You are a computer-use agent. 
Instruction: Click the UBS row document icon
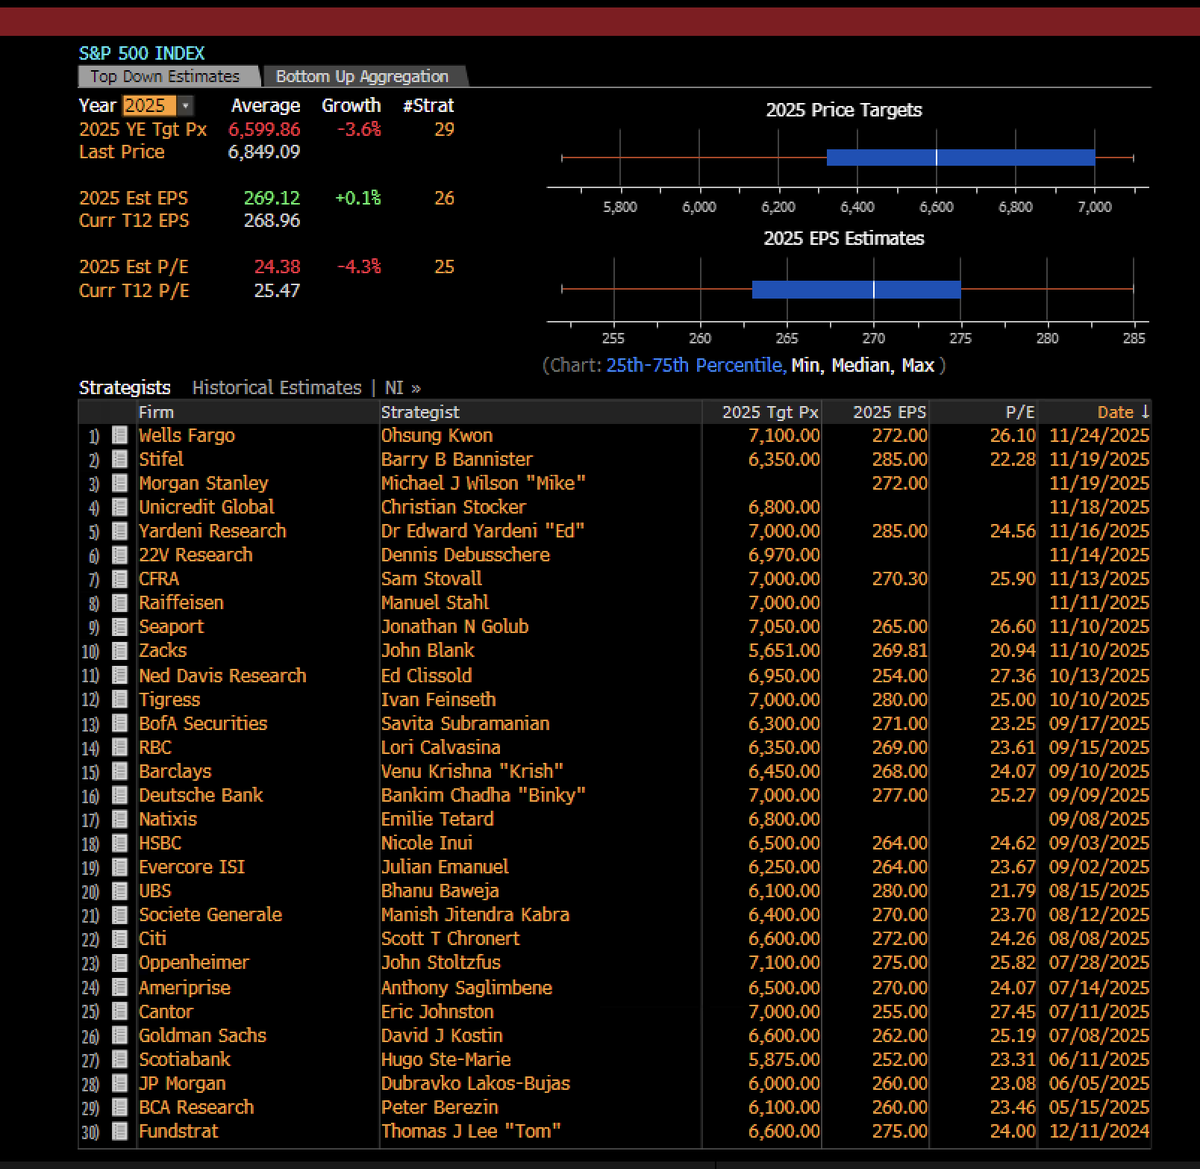click(120, 891)
